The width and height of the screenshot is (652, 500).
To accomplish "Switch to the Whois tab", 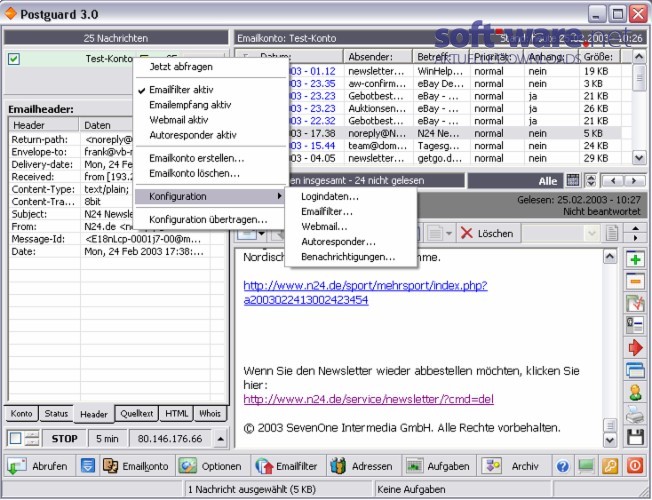I will click(210, 413).
